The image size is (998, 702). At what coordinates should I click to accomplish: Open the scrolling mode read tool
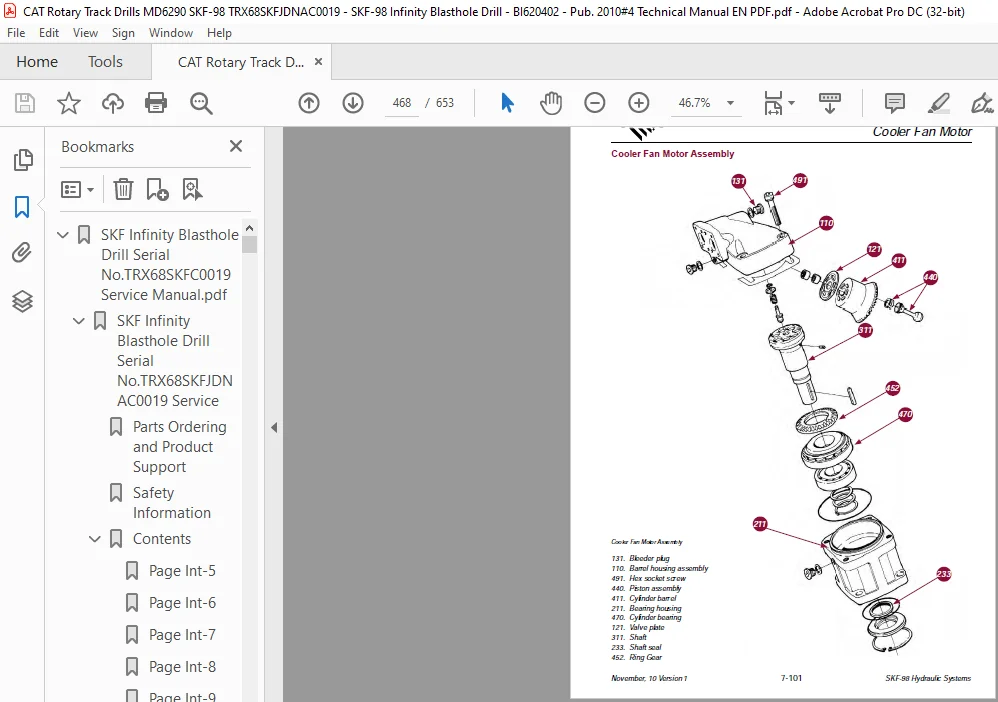click(x=829, y=102)
